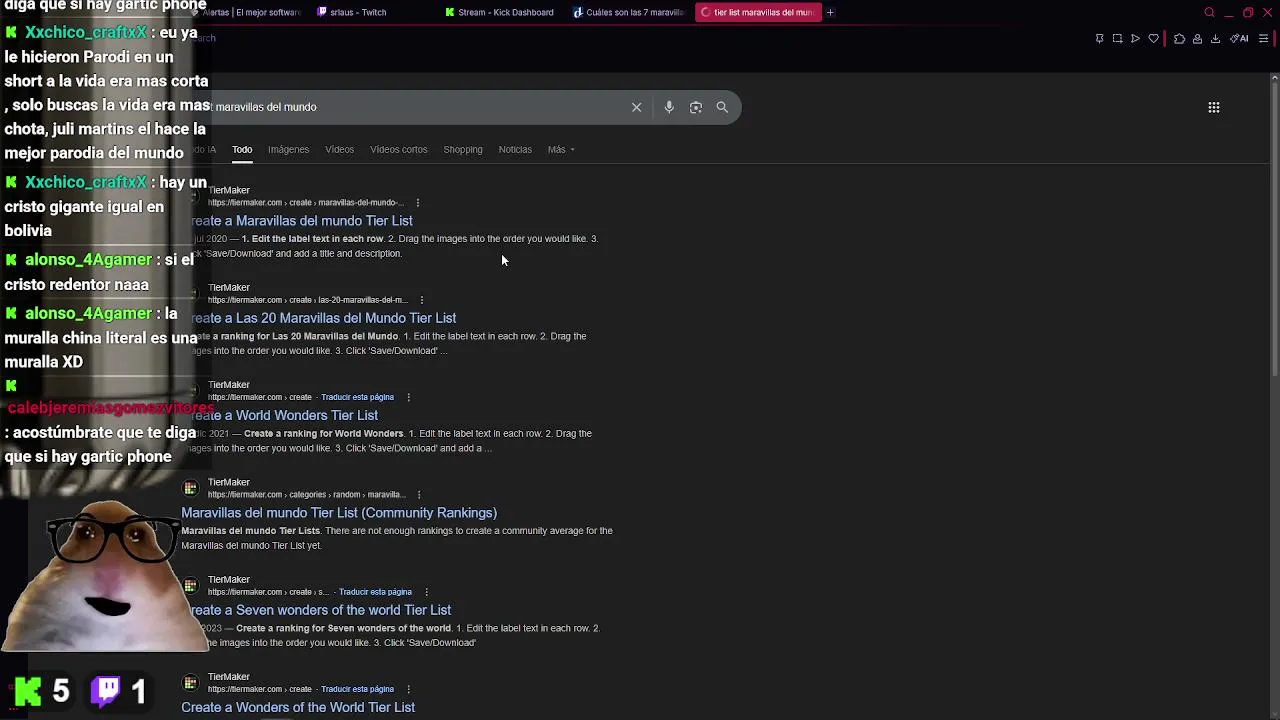Open the player play icon in toolbar
The width and height of the screenshot is (1280, 720).
click(x=1135, y=39)
